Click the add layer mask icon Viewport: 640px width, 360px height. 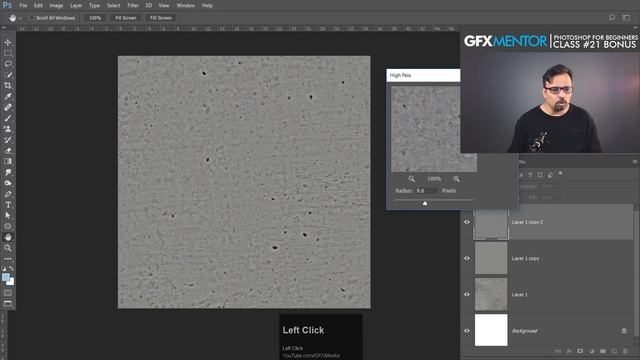(580, 351)
